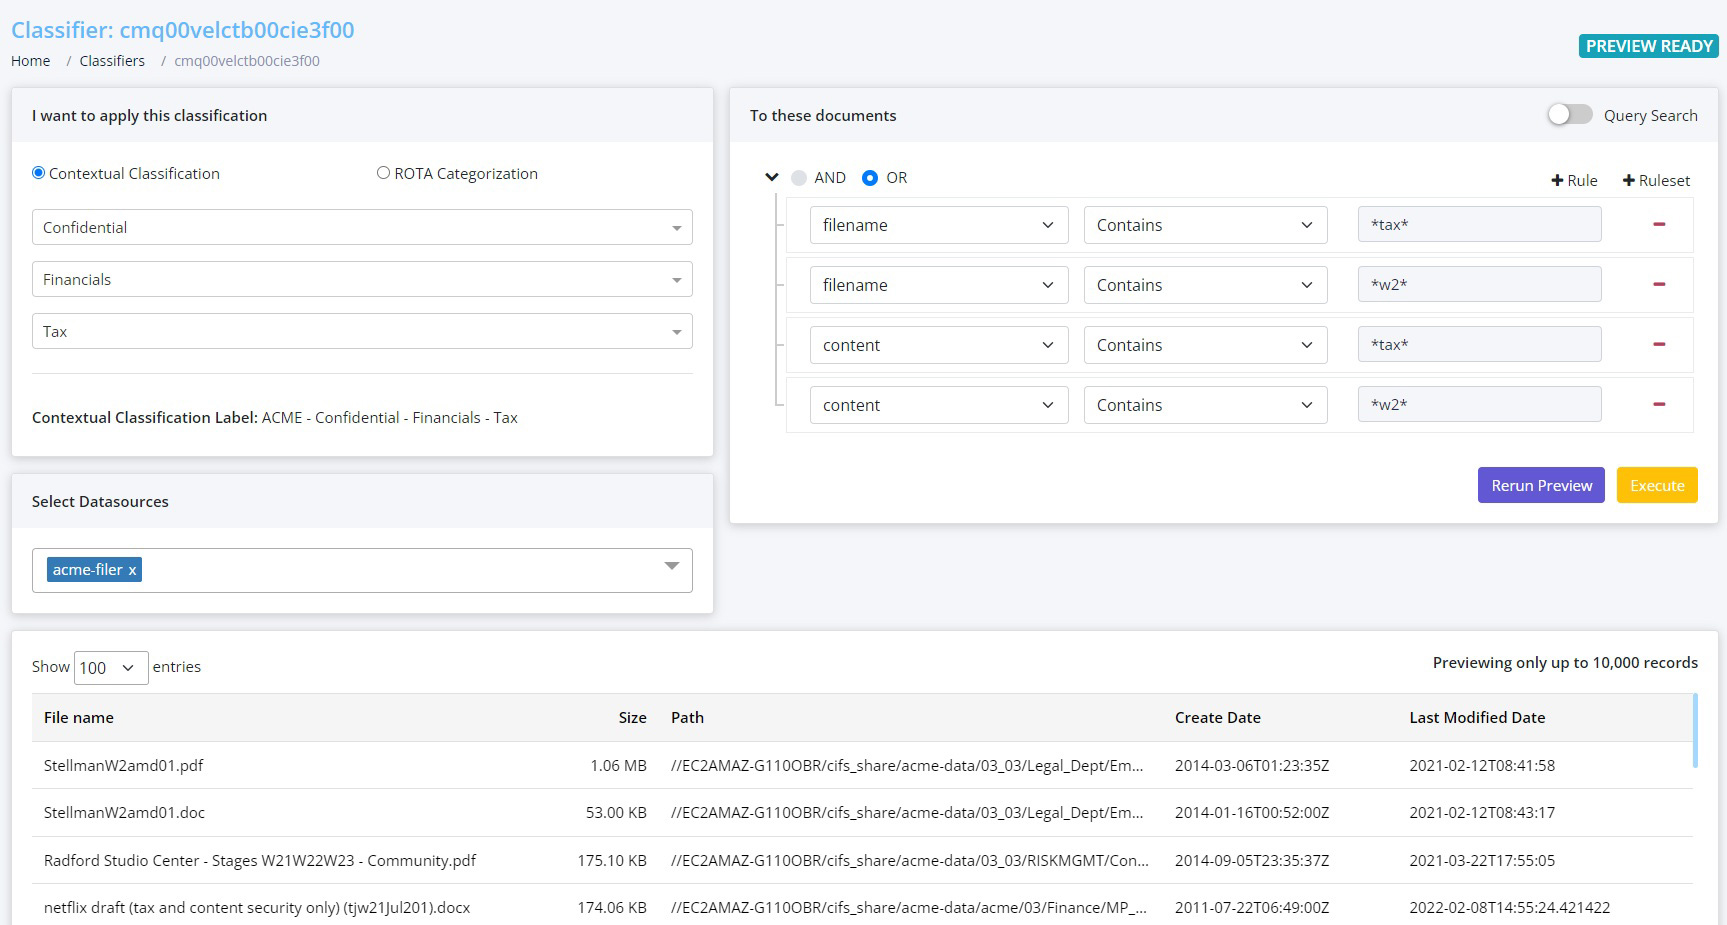Sort by Path column header
The image size is (1727, 925).
687,717
